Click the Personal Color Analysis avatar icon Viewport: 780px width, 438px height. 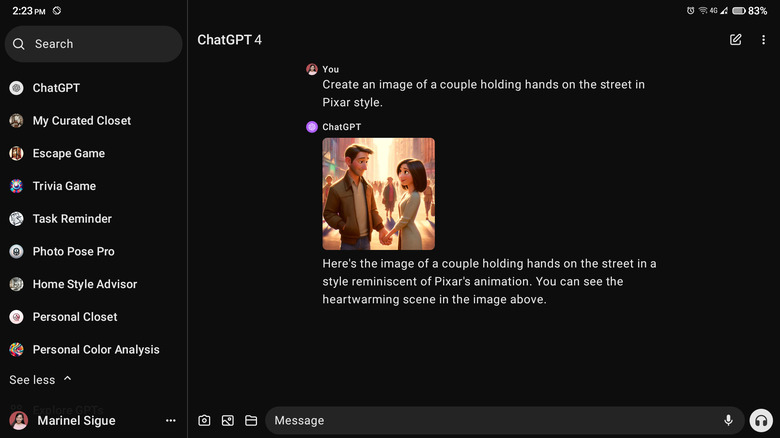pos(16,349)
